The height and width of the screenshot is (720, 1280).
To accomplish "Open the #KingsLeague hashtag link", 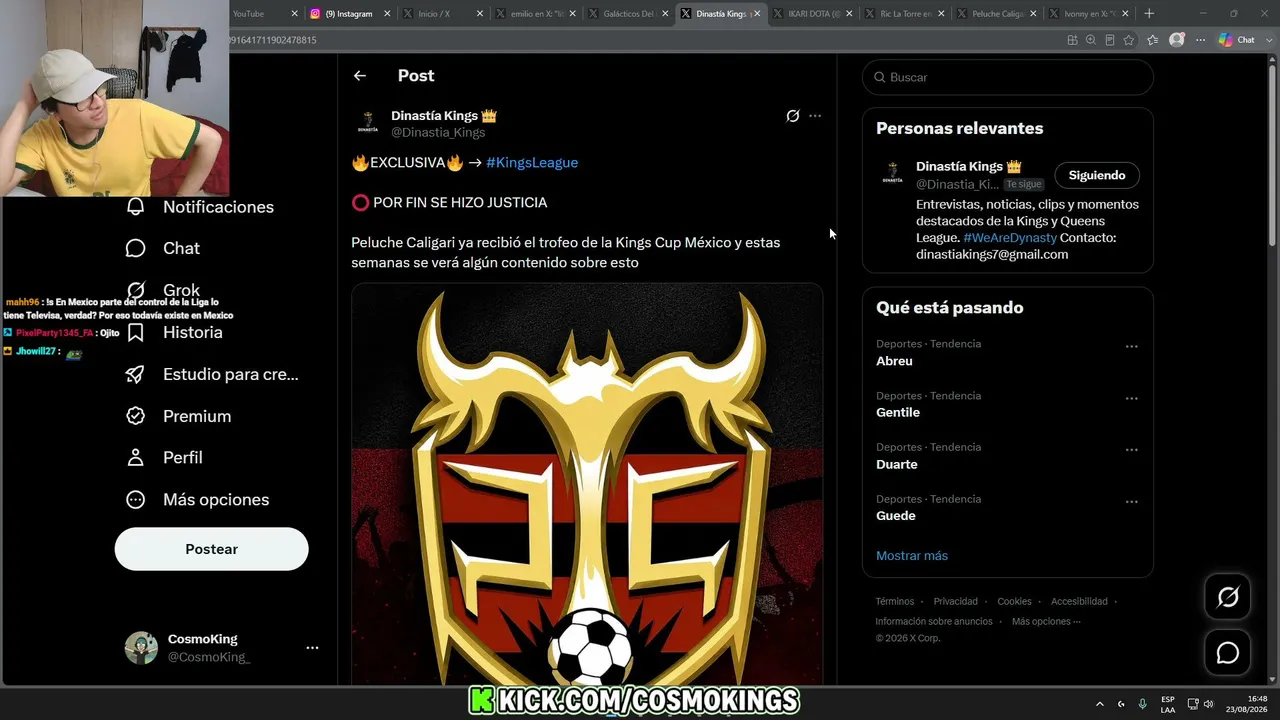I will pos(532,162).
